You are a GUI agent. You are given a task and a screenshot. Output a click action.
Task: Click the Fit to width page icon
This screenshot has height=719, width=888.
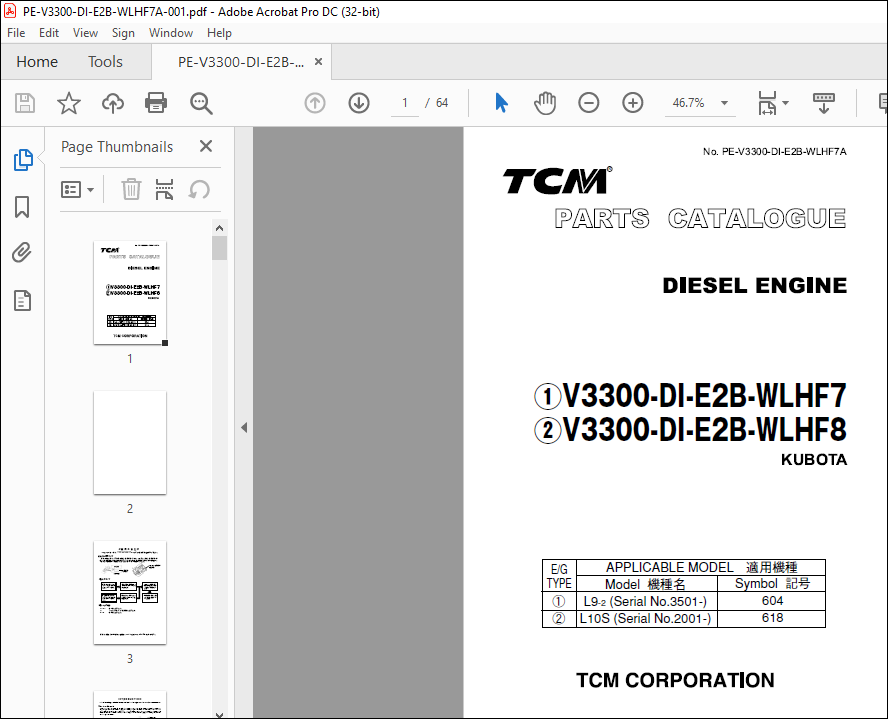(767, 103)
